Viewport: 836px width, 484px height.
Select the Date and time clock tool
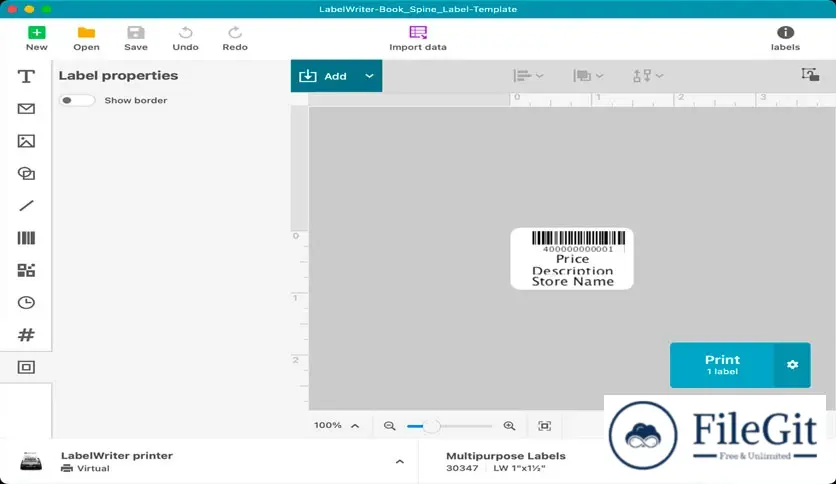[26, 303]
